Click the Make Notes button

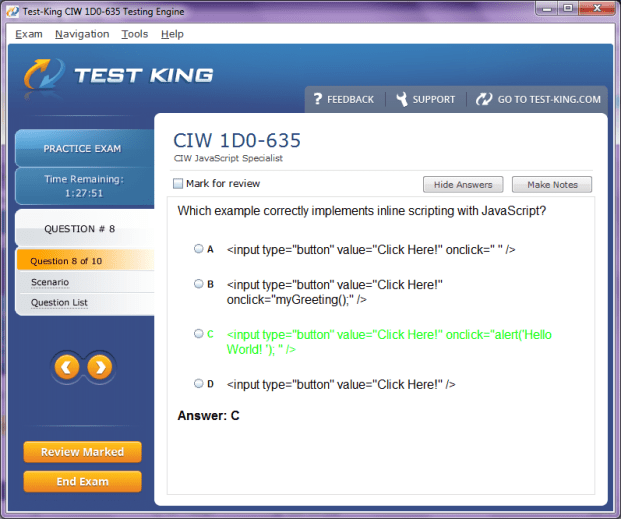pyautogui.click(x=552, y=185)
